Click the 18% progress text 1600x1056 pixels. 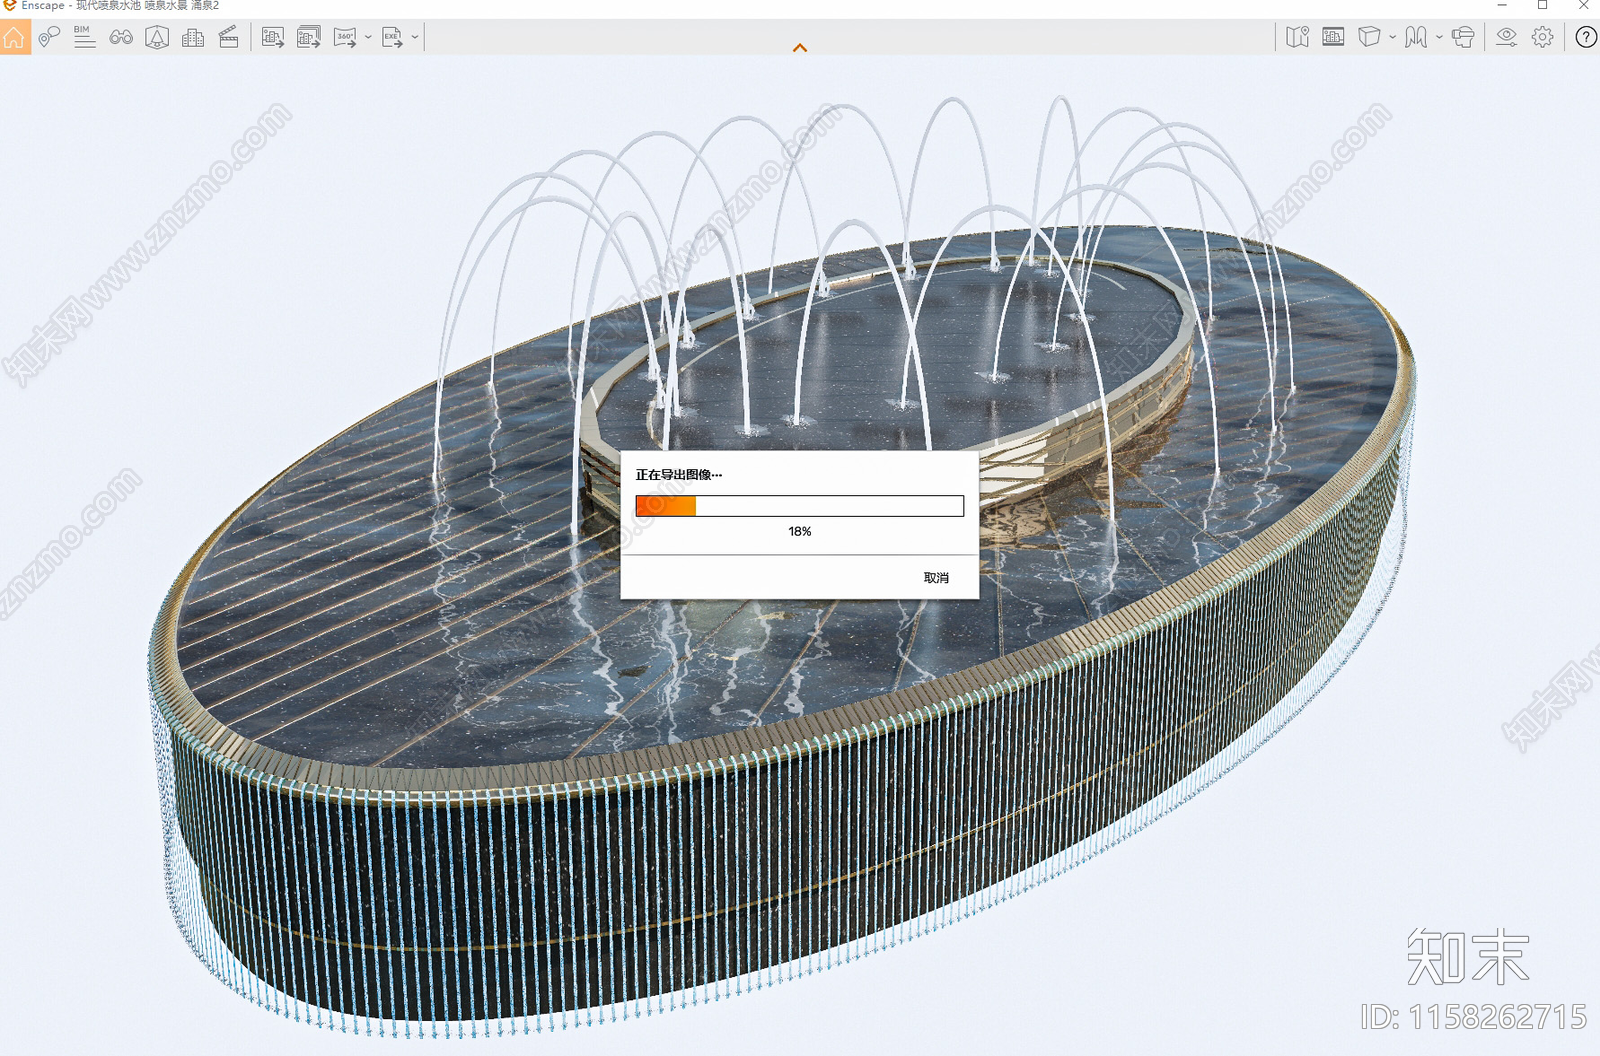click(800, 531)
